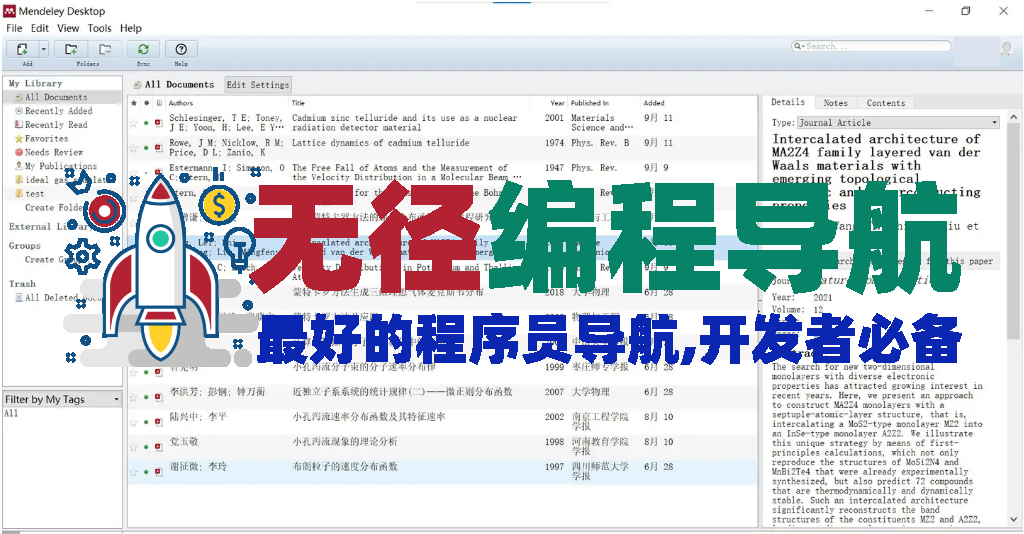Click the Details panel scroll-up arrow

pyautogui.click(x=1014, y=118)
